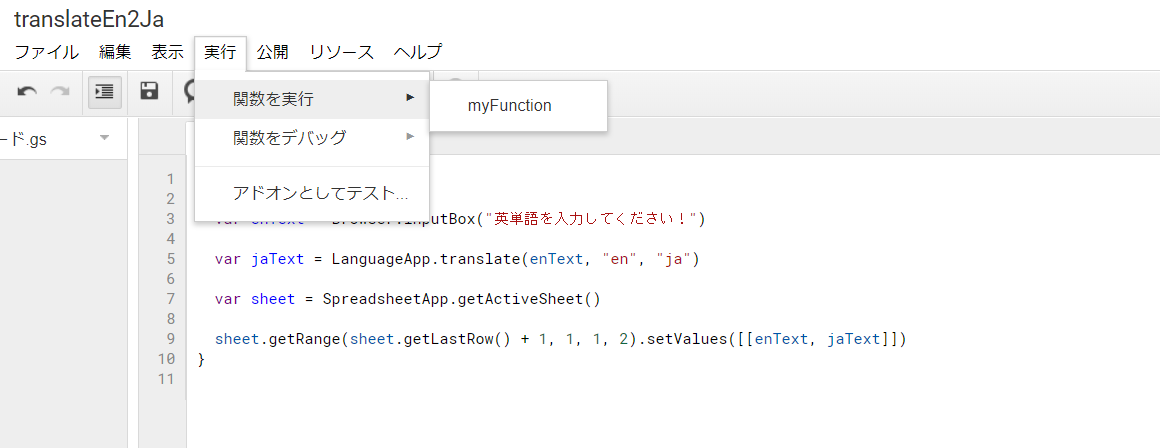This screenshot has width=1160, height=448.
Task: Toggle the indent formatting icon
Action: (102, 91)
